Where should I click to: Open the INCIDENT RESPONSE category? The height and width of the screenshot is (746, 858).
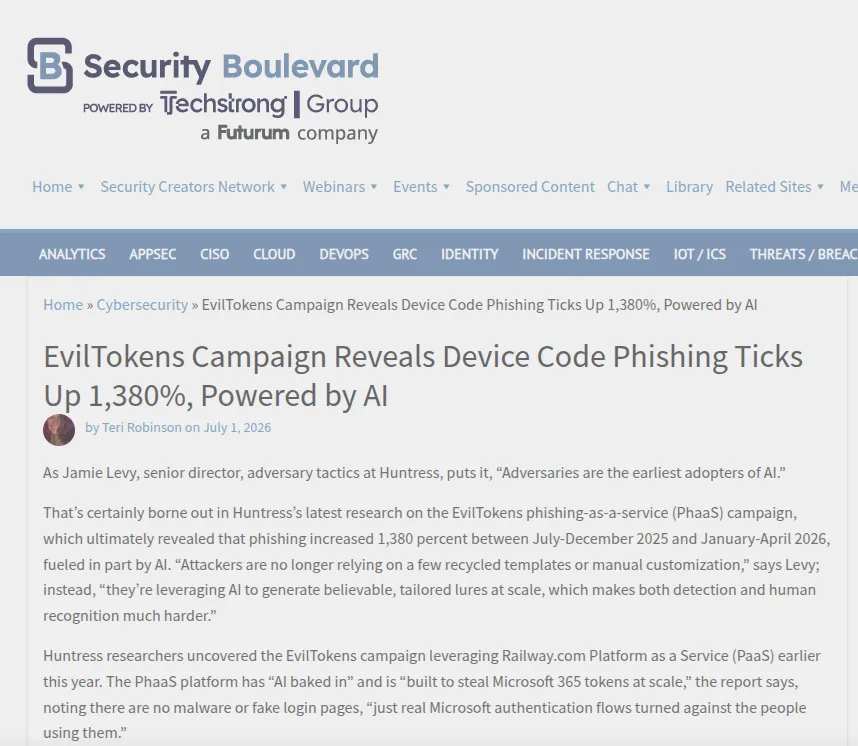point(585,254)
